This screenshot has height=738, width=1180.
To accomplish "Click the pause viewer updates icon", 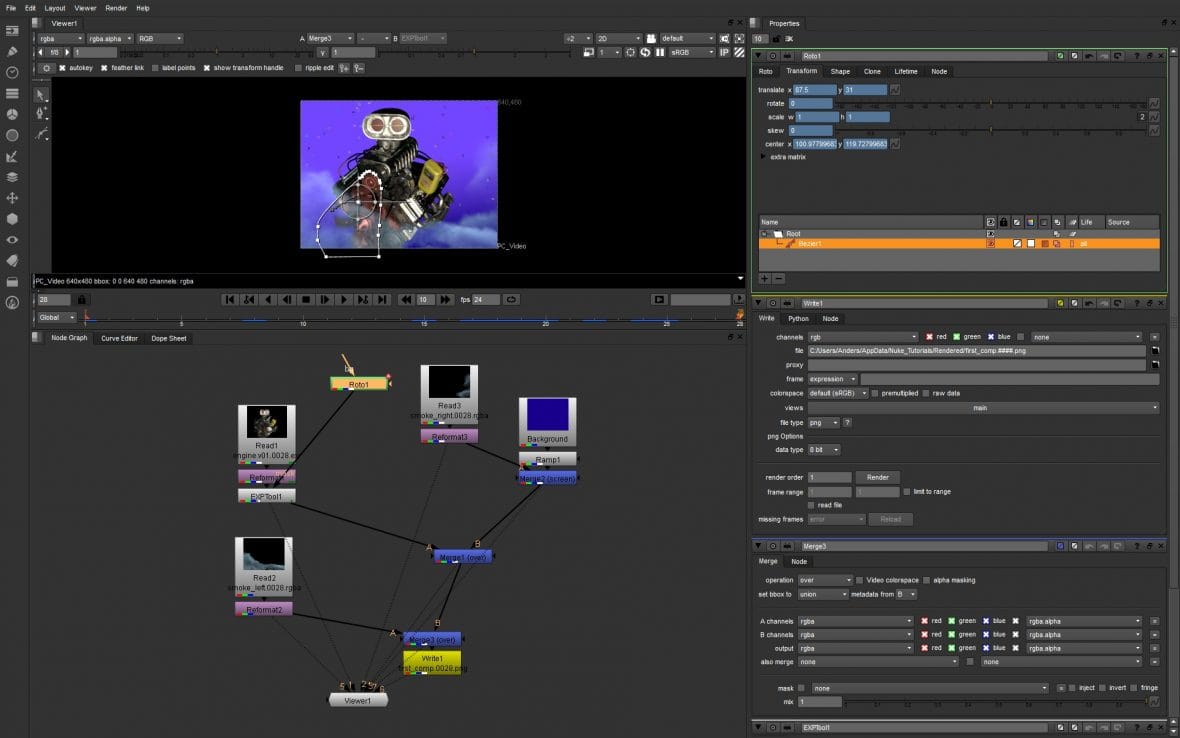I will 660,53.
